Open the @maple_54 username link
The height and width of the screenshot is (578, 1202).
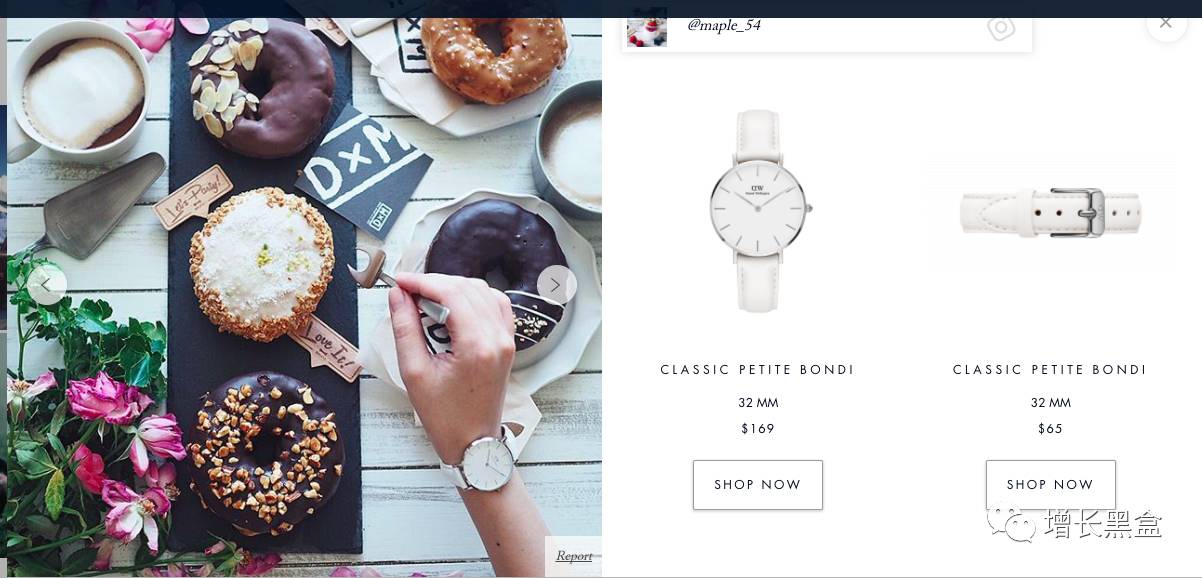click(724, 26)
